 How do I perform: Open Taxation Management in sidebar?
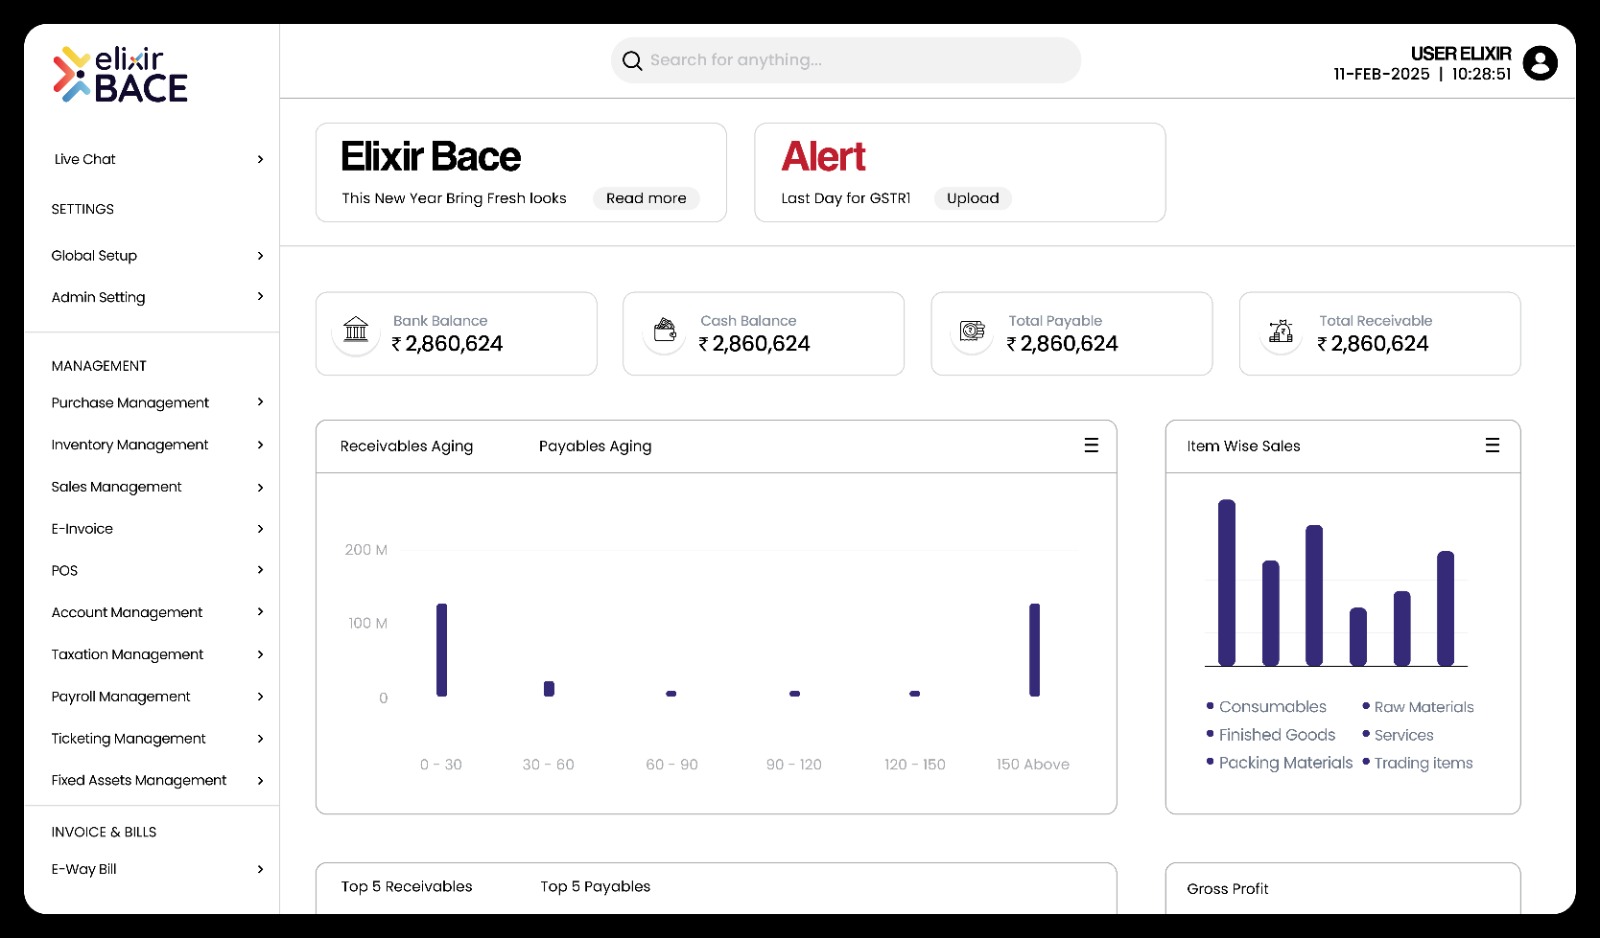[x=127, y=654]
